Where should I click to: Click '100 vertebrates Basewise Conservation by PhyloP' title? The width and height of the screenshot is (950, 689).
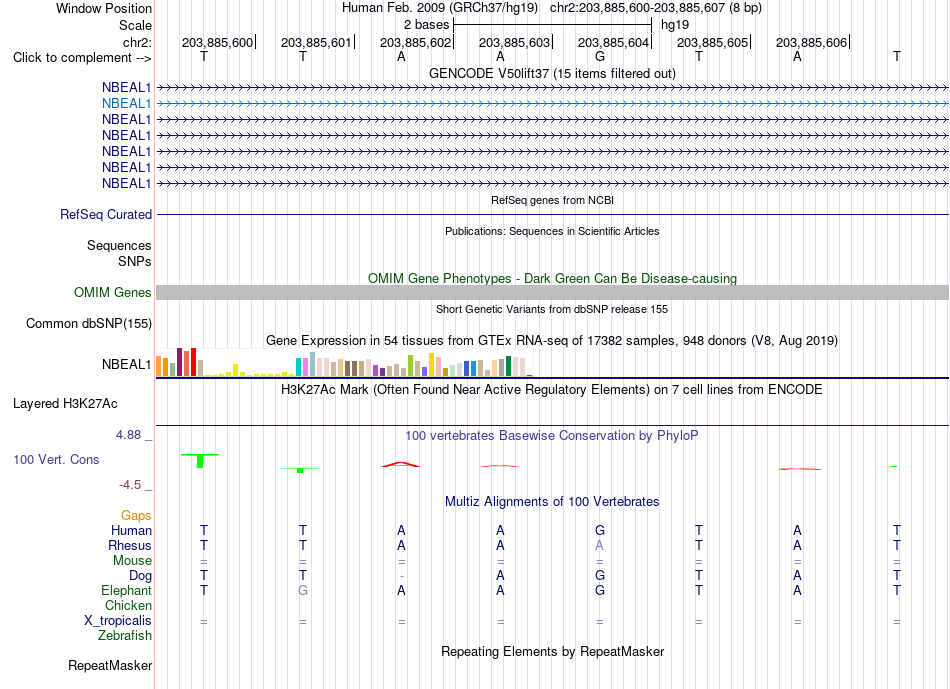click(552, 435)
